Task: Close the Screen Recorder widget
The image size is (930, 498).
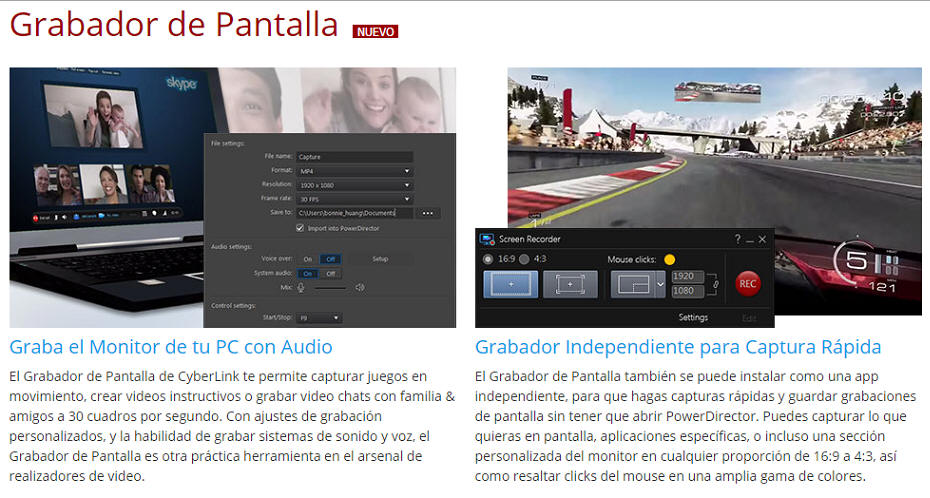Action: click(x=762, y=239)
